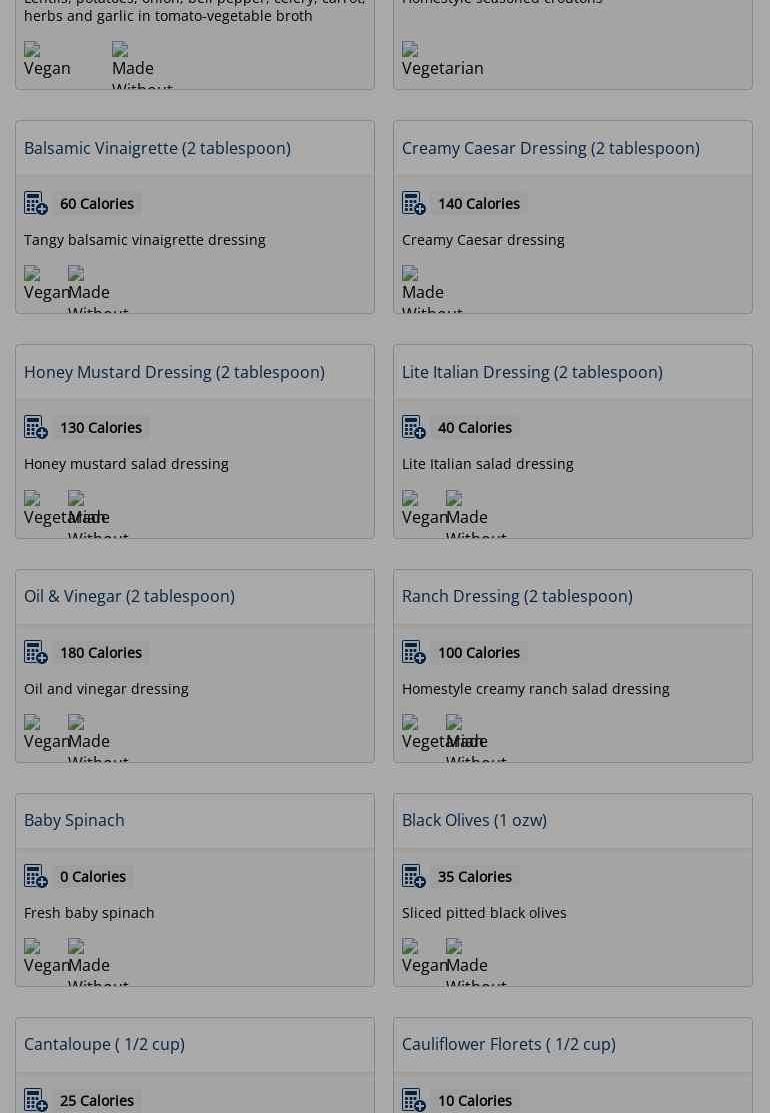Image resolution: width=770 pixels, height=1113 pixels.
Task: Select Honey Mustard Dressing menu item
Action: click(x=174, y=372)
